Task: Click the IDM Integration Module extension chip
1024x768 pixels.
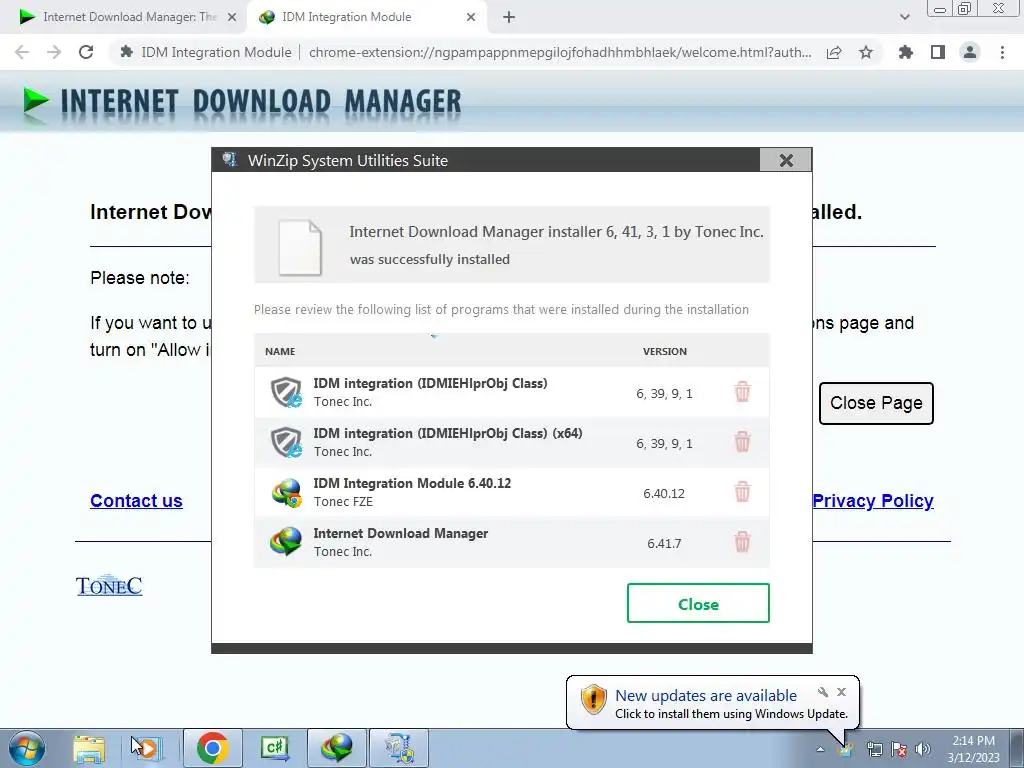Action: (205, 52)
